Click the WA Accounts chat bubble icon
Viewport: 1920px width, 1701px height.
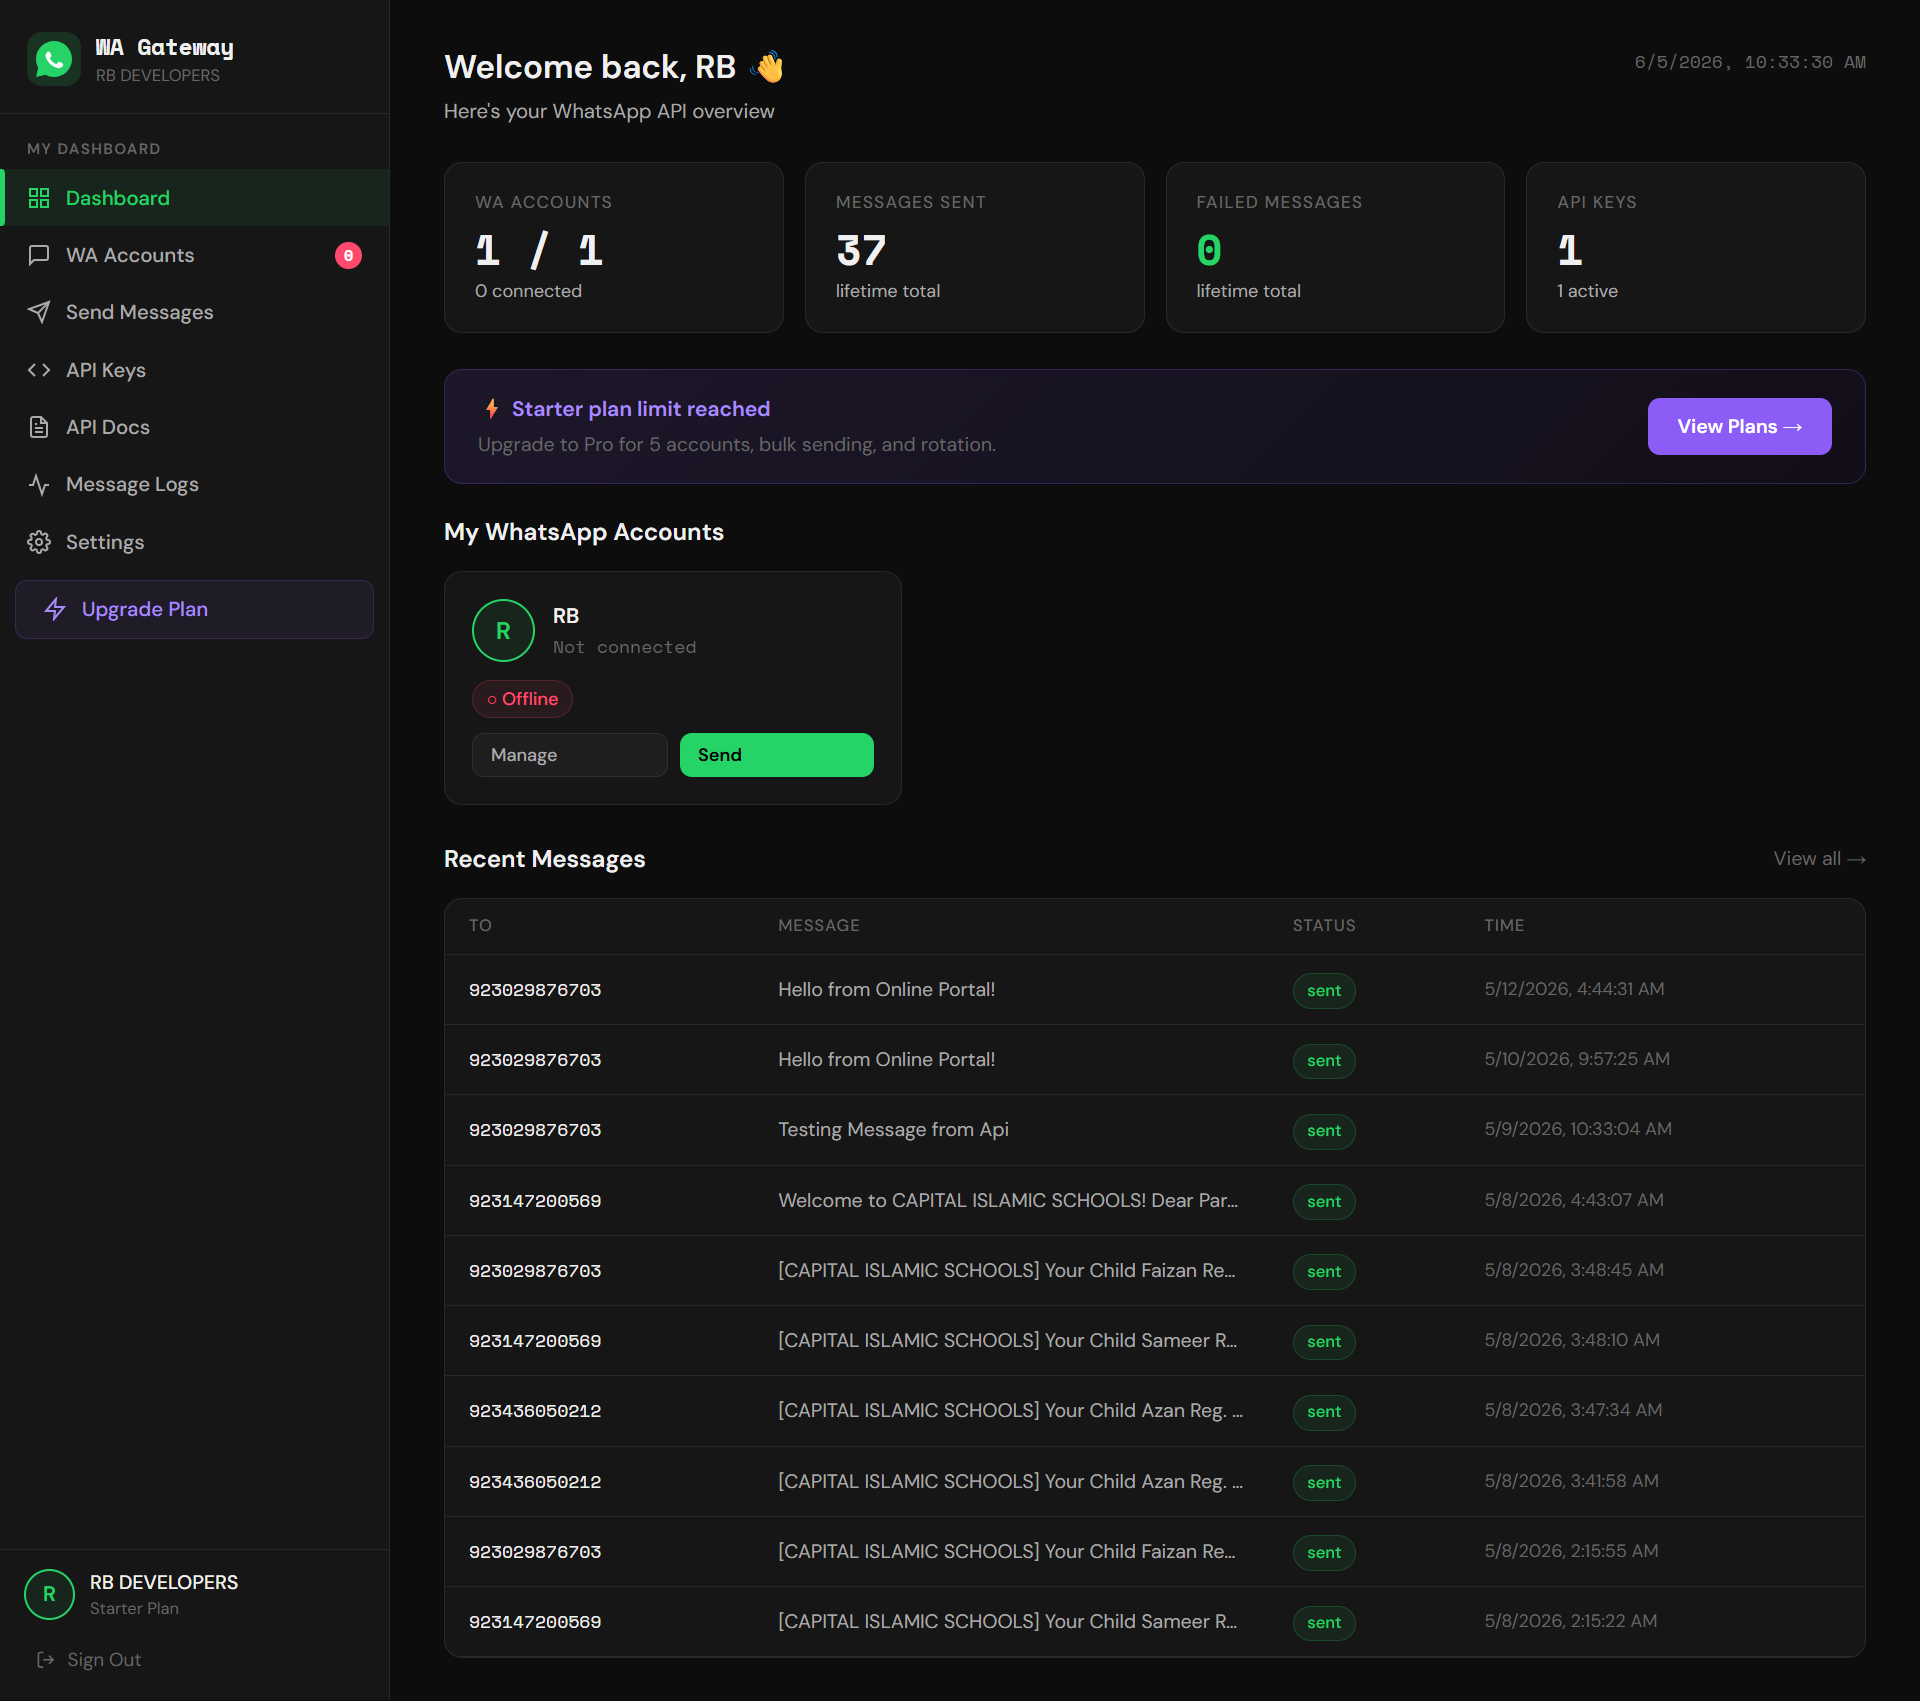[x=39, y=255]
